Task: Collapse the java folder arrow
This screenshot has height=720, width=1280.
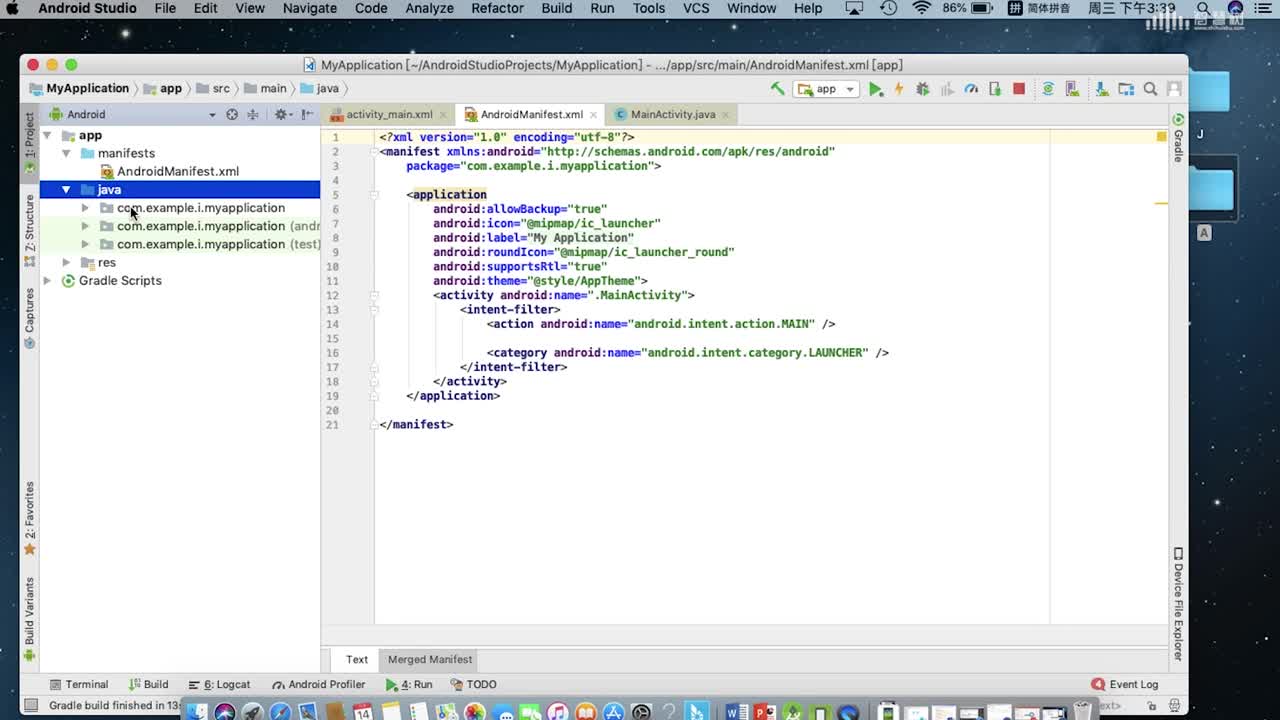Action: [66, 190]
